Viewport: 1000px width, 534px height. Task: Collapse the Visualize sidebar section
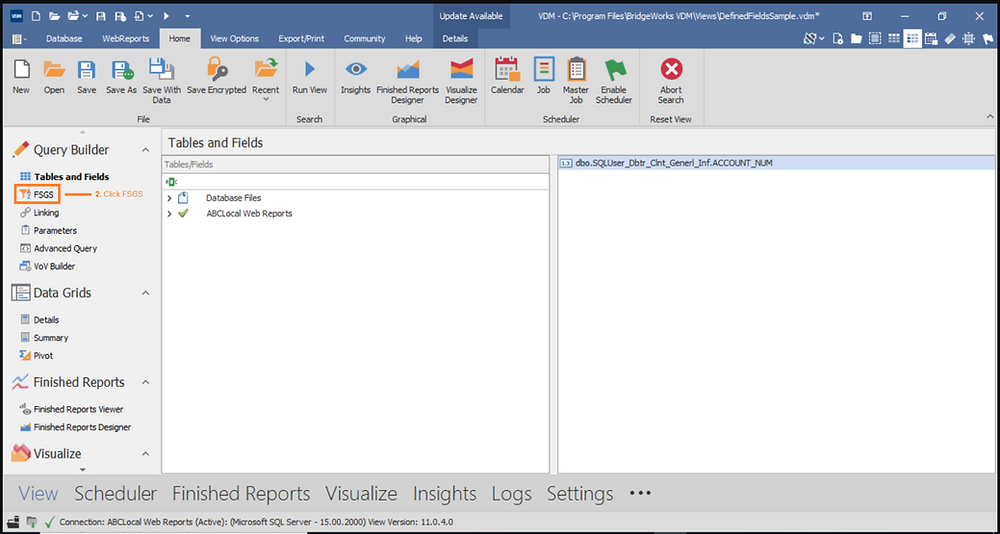[145, 454]
